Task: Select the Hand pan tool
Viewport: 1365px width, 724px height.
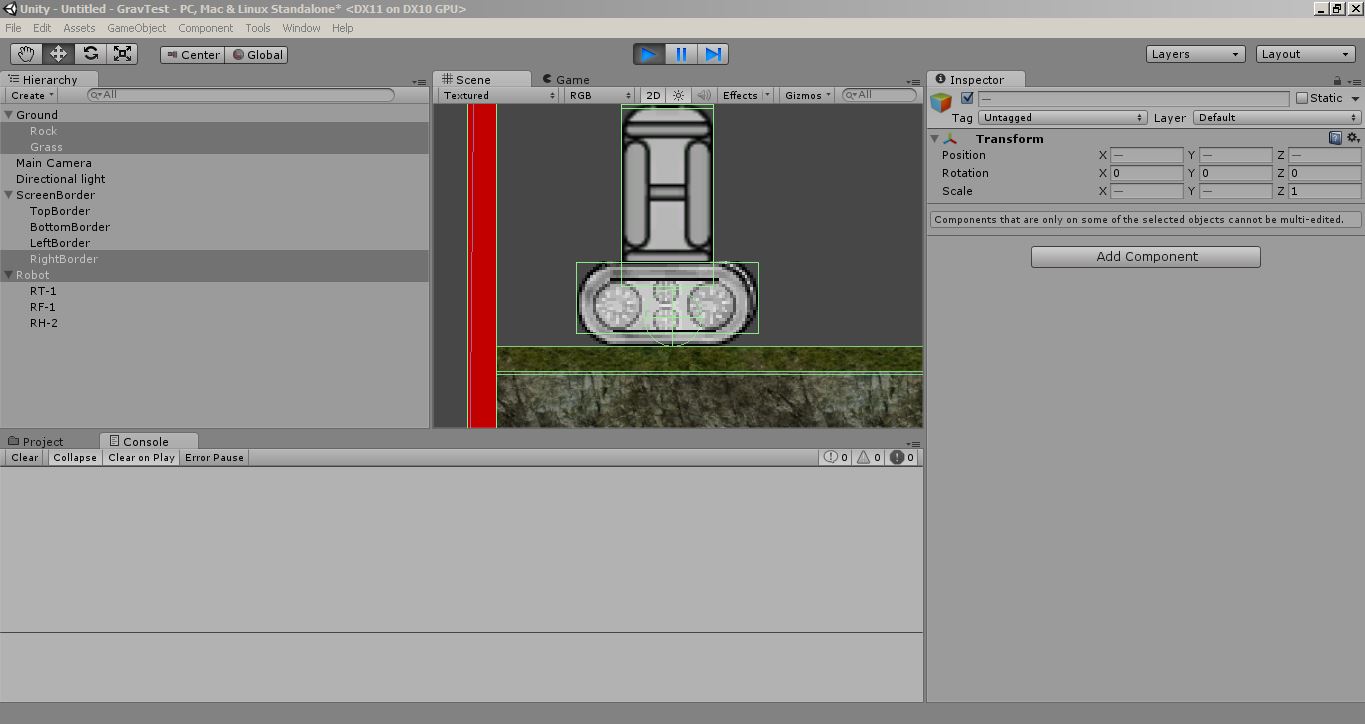Action: tap(25, 53)
